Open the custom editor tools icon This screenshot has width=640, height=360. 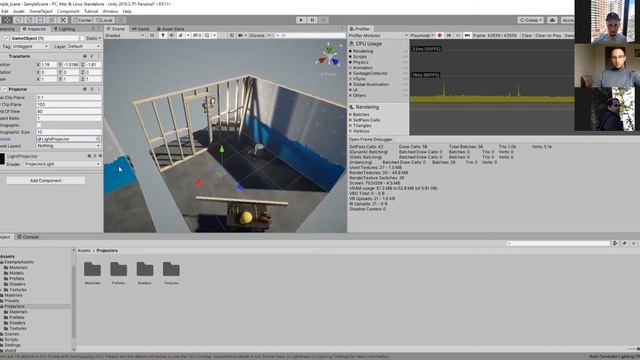tap(62, 20)
